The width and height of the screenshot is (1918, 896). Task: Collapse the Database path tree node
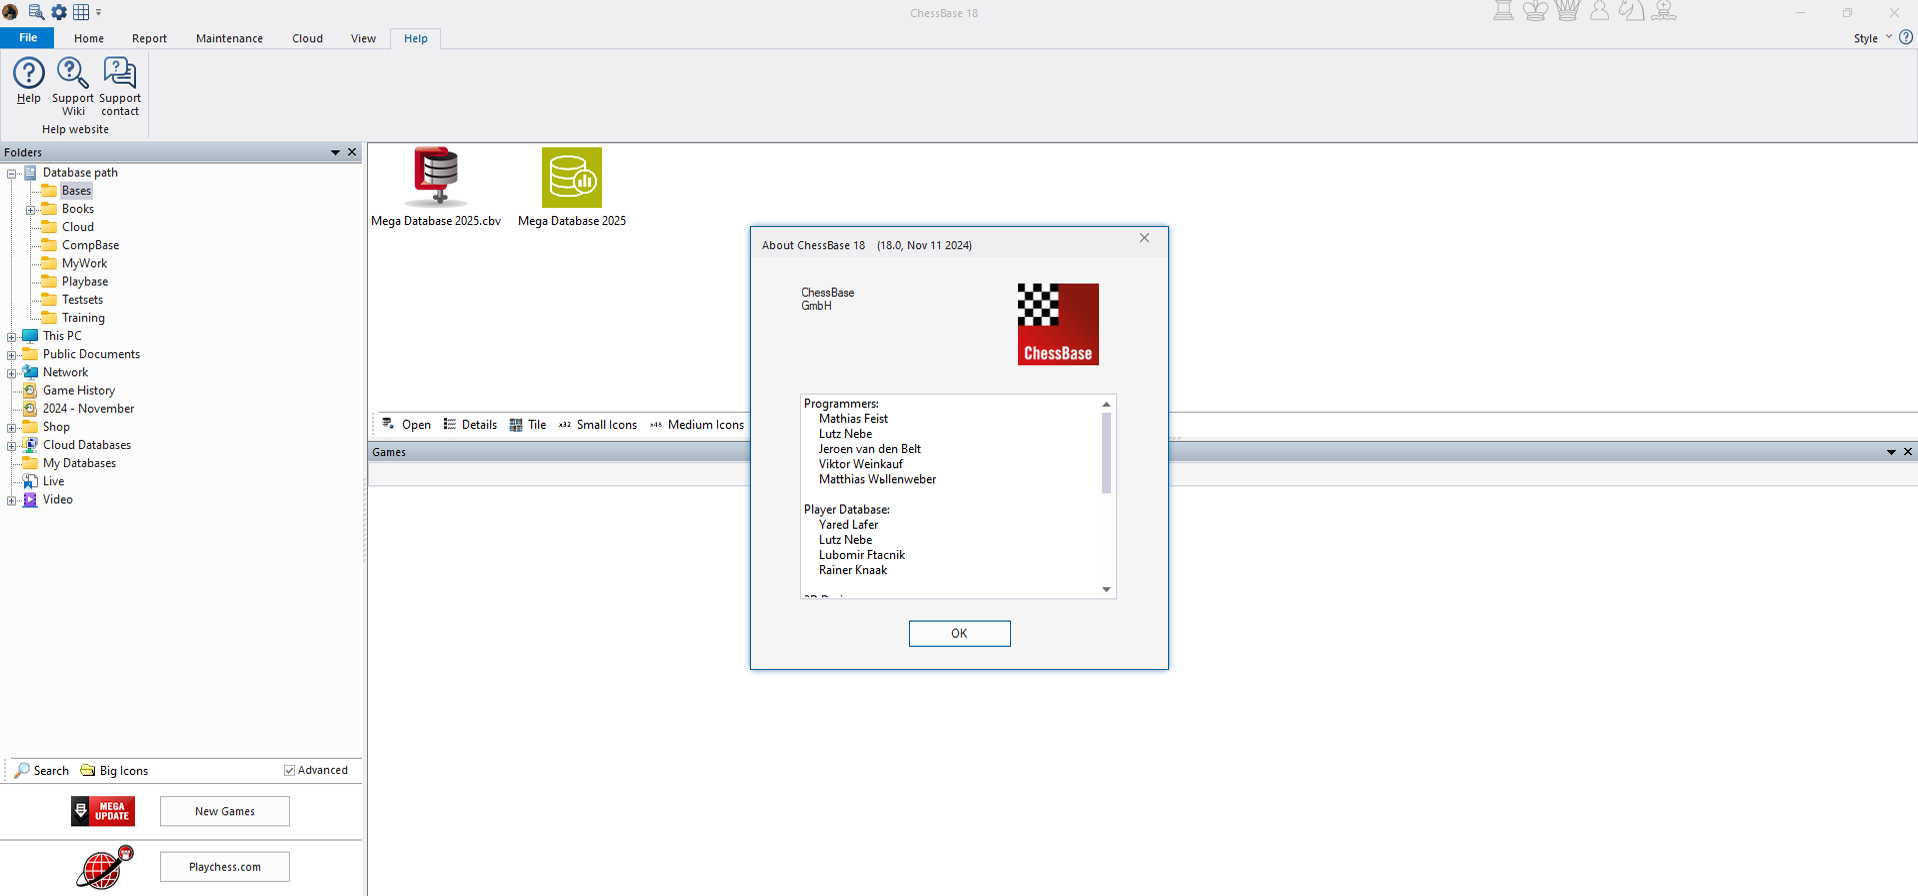tap(12, 173)
